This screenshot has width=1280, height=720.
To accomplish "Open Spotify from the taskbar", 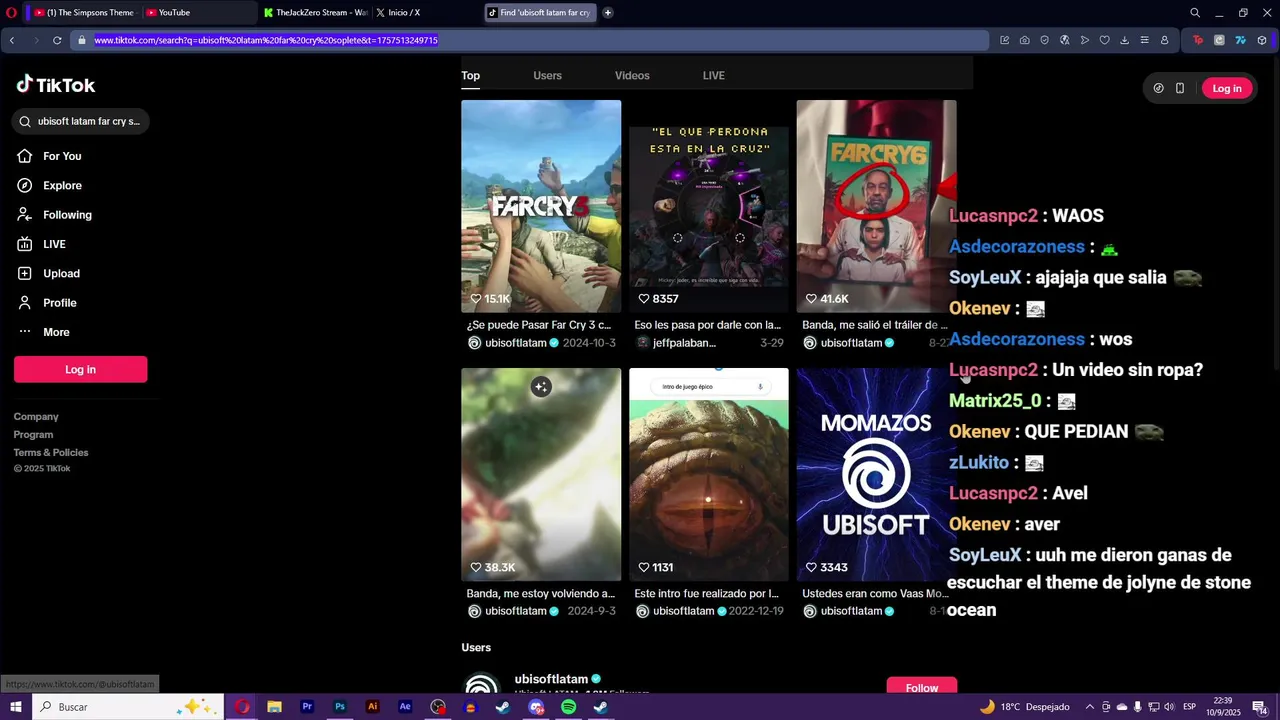I will 568,707.
